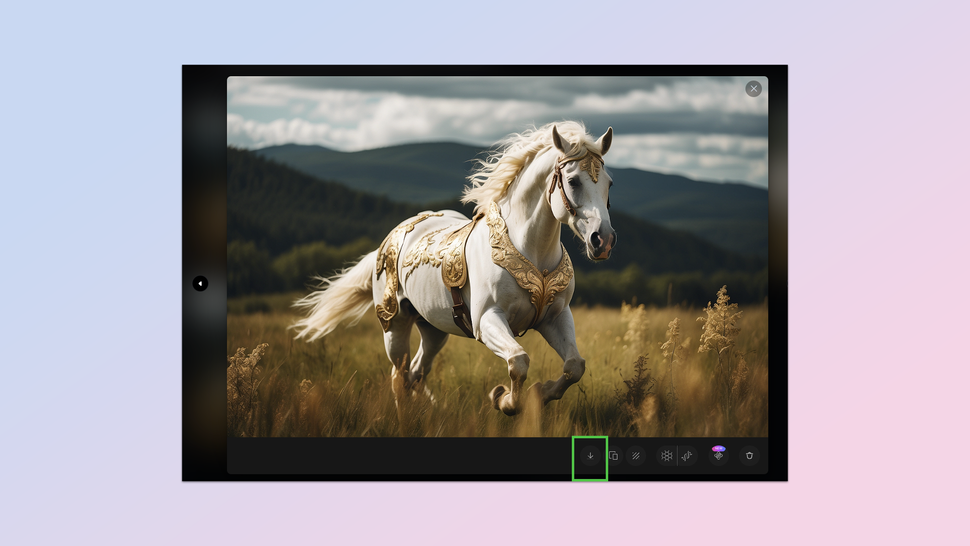This screenshot has height=546, width=970.
Task: Click the diagonal-lines icon in the toolbar
Action: coord(635,456)
